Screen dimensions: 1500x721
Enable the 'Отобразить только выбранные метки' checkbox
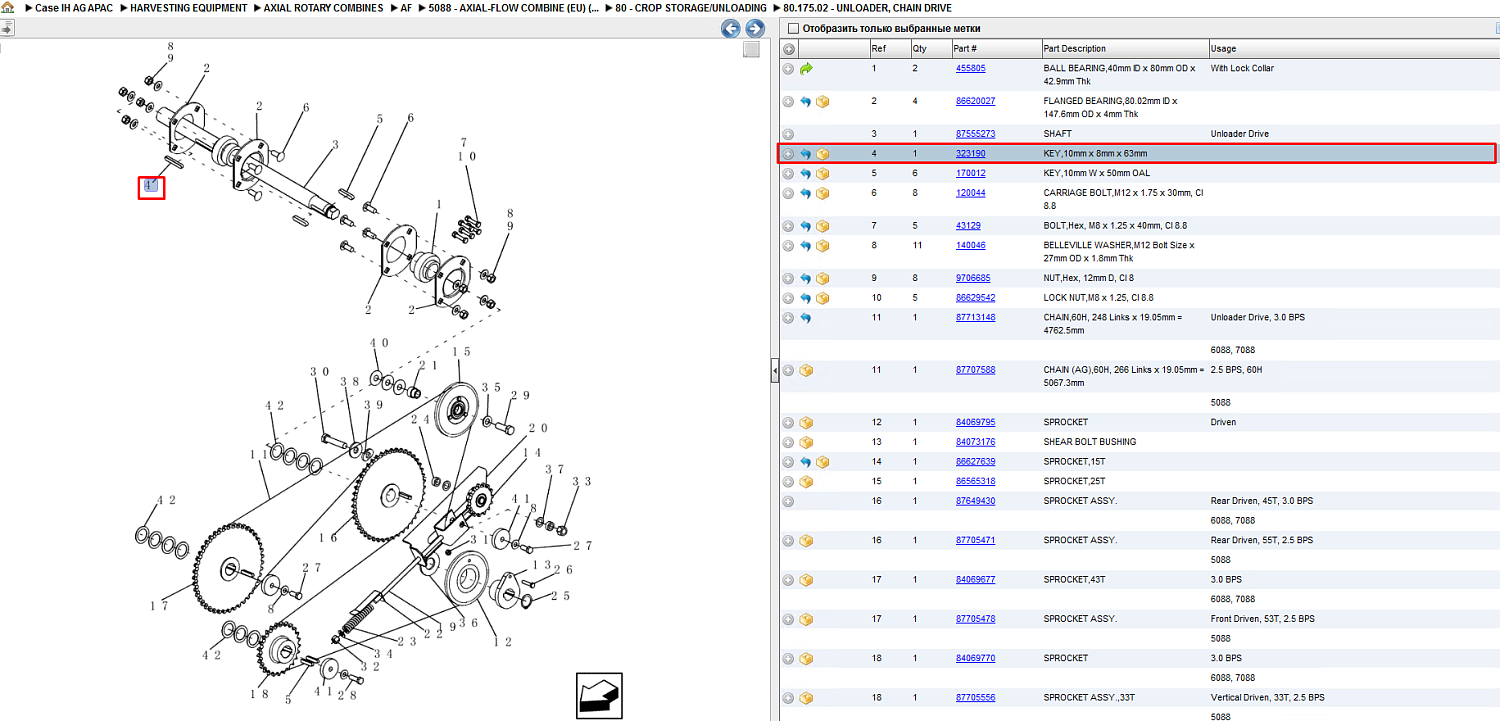[x=794, y=29]
